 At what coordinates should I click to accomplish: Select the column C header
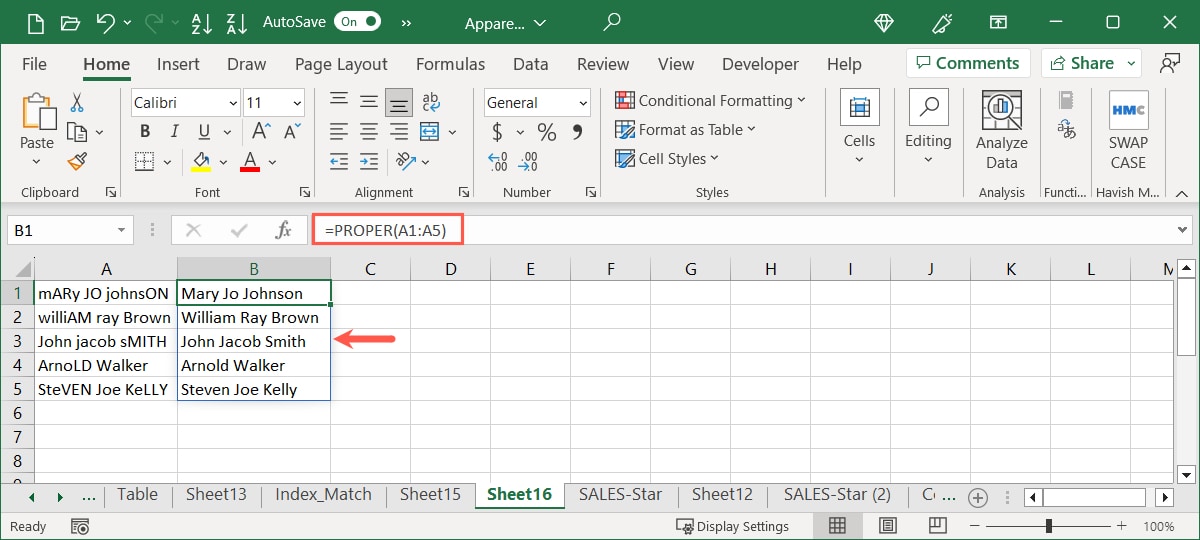(x=370, y=268)
